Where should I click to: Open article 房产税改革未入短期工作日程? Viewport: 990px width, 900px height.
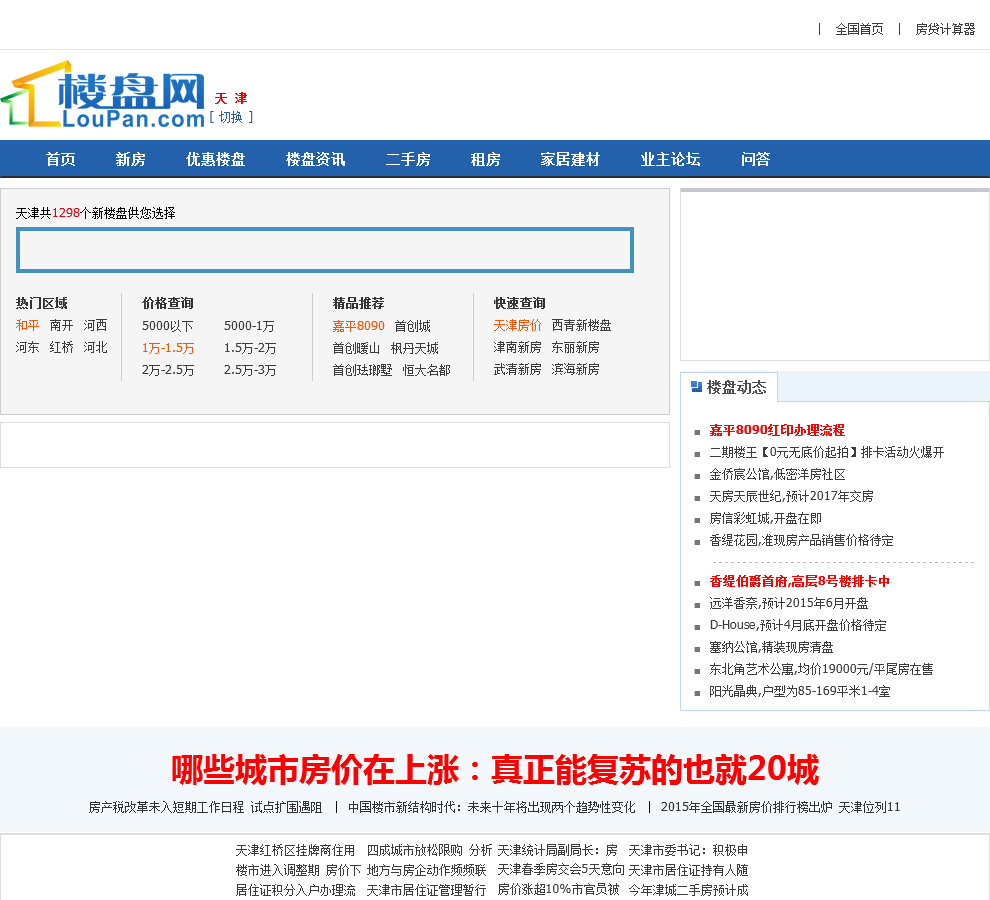pos(205,807)
